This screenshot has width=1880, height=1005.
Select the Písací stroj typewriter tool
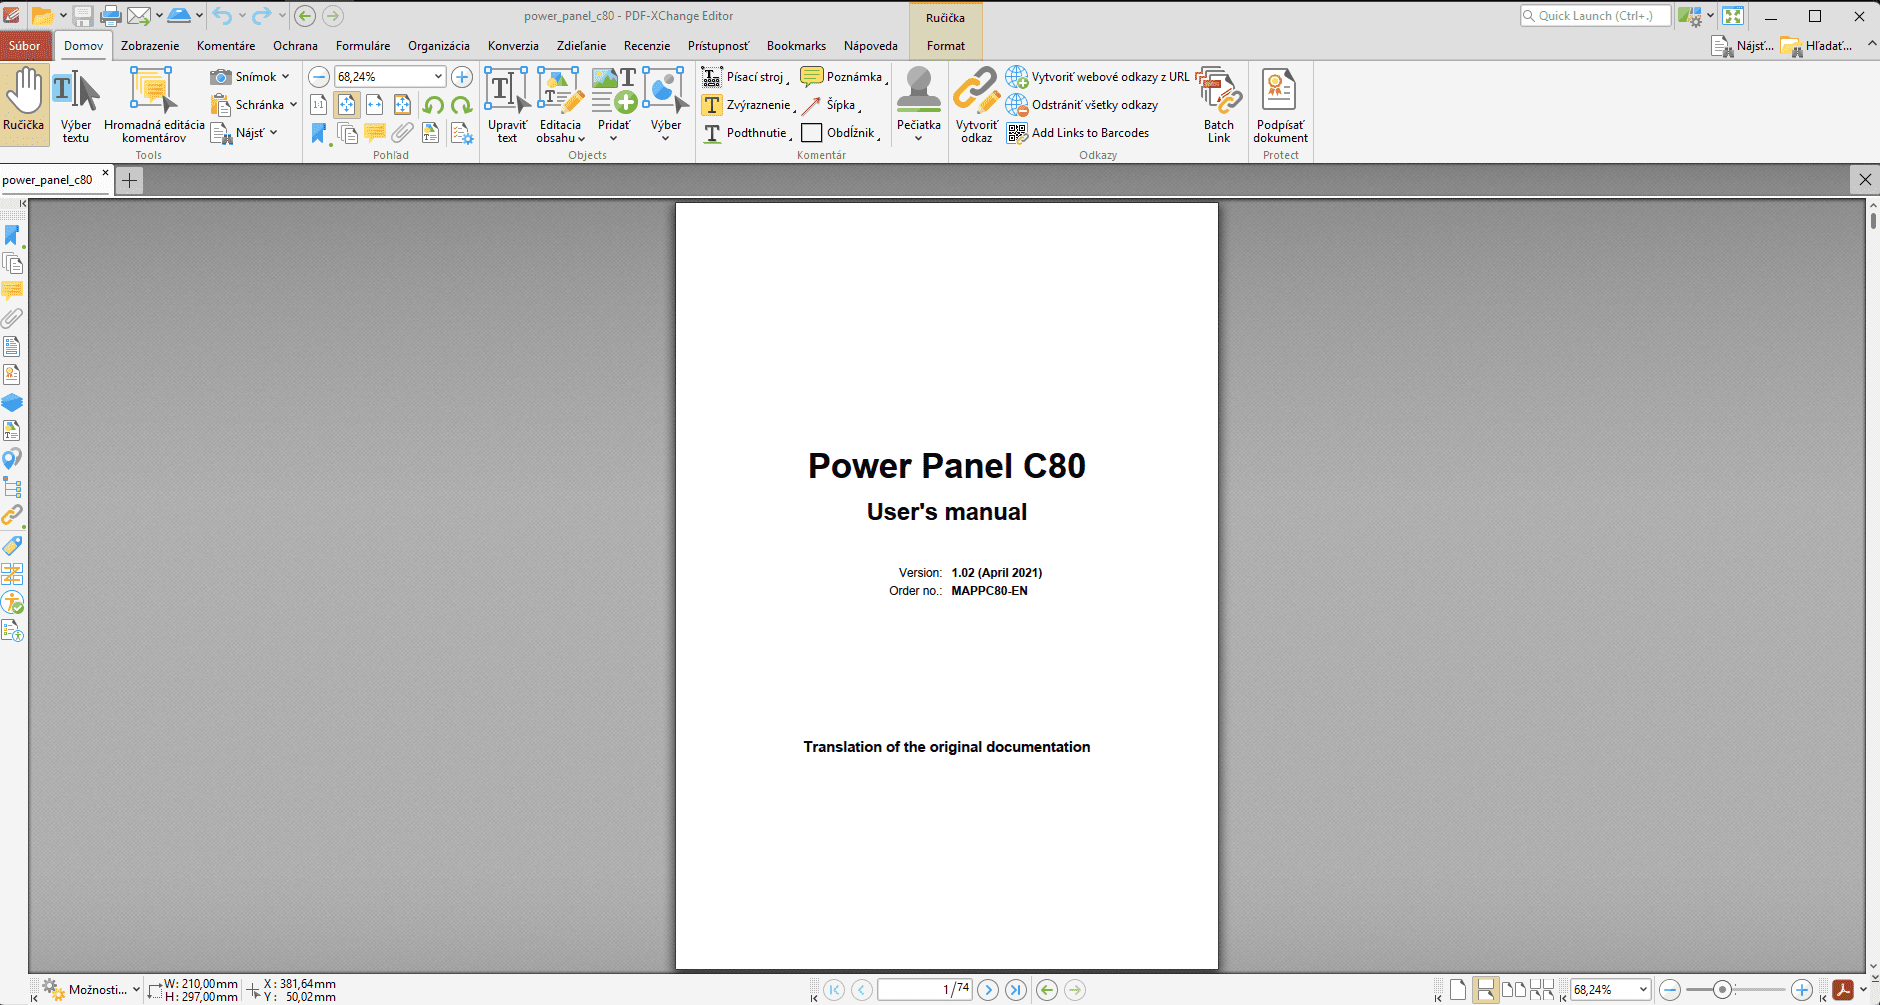pyautogui.click(x=745, y=77)
